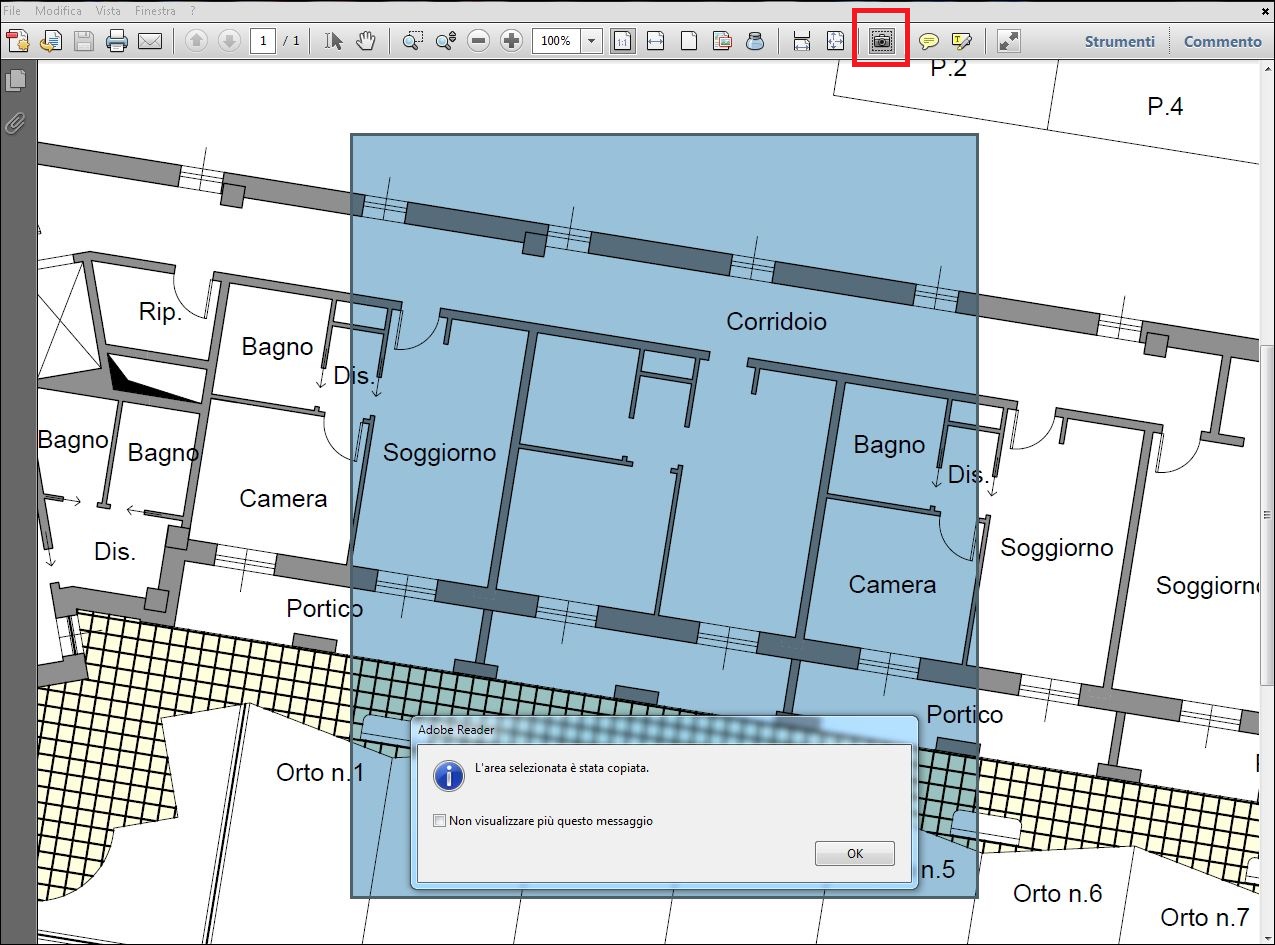
Task: Click the Zoom Out minus button
Action: click(479, 41)
